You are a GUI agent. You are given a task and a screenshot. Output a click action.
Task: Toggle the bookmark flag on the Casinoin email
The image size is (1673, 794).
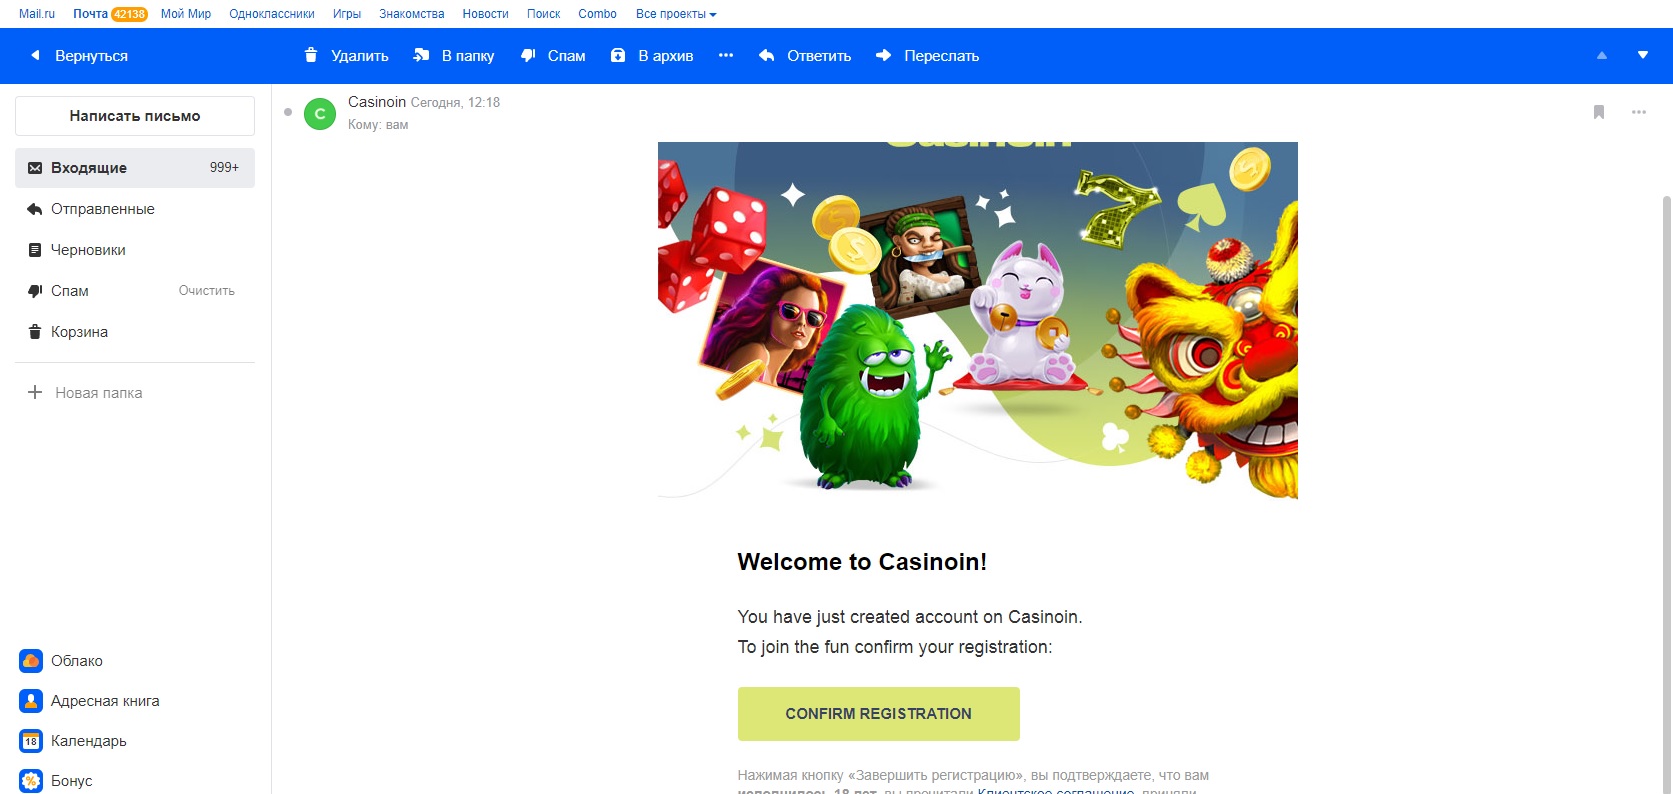[x=1599, y=112]
